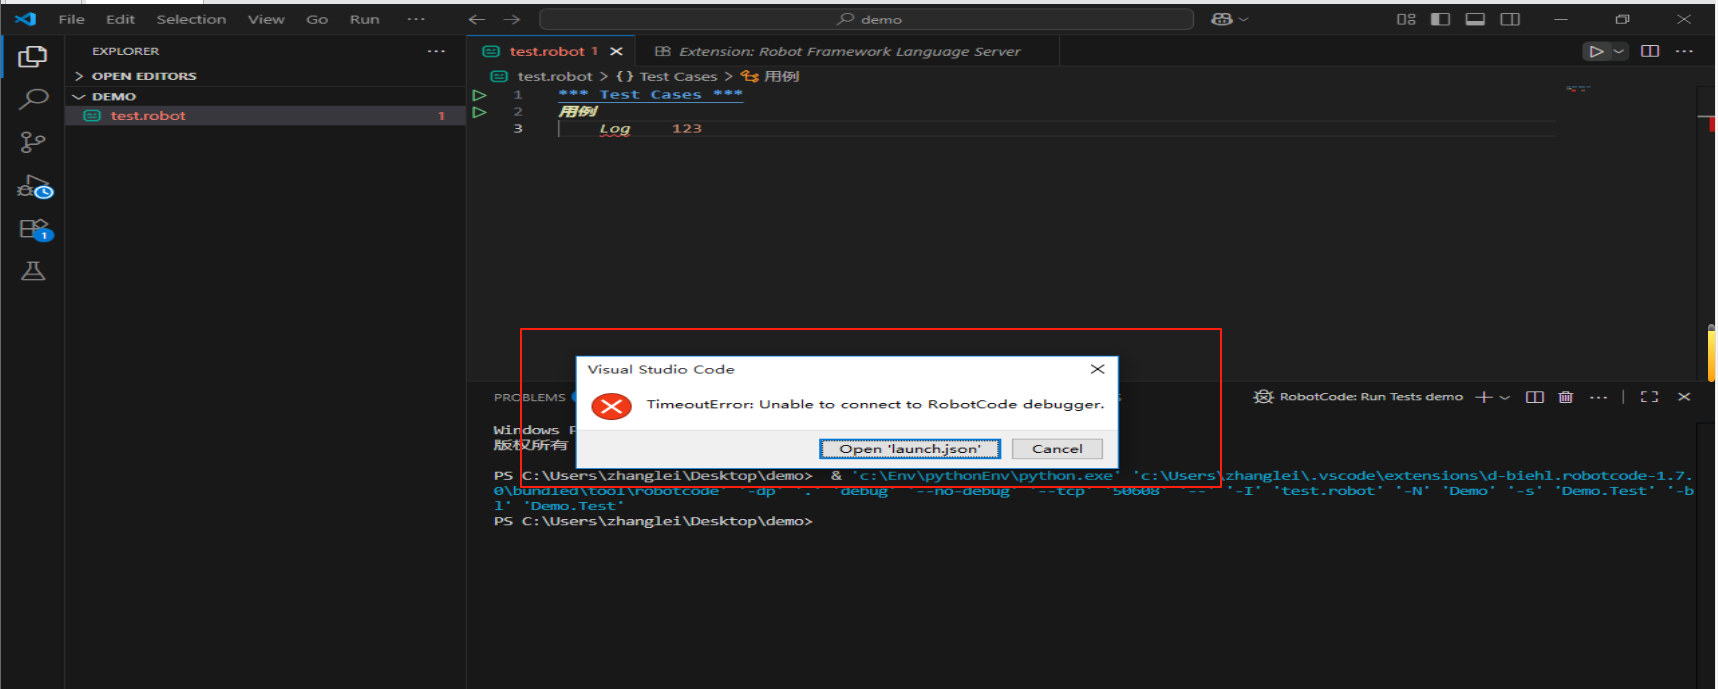
Task: Open the Selection menu
Action: 191,19
